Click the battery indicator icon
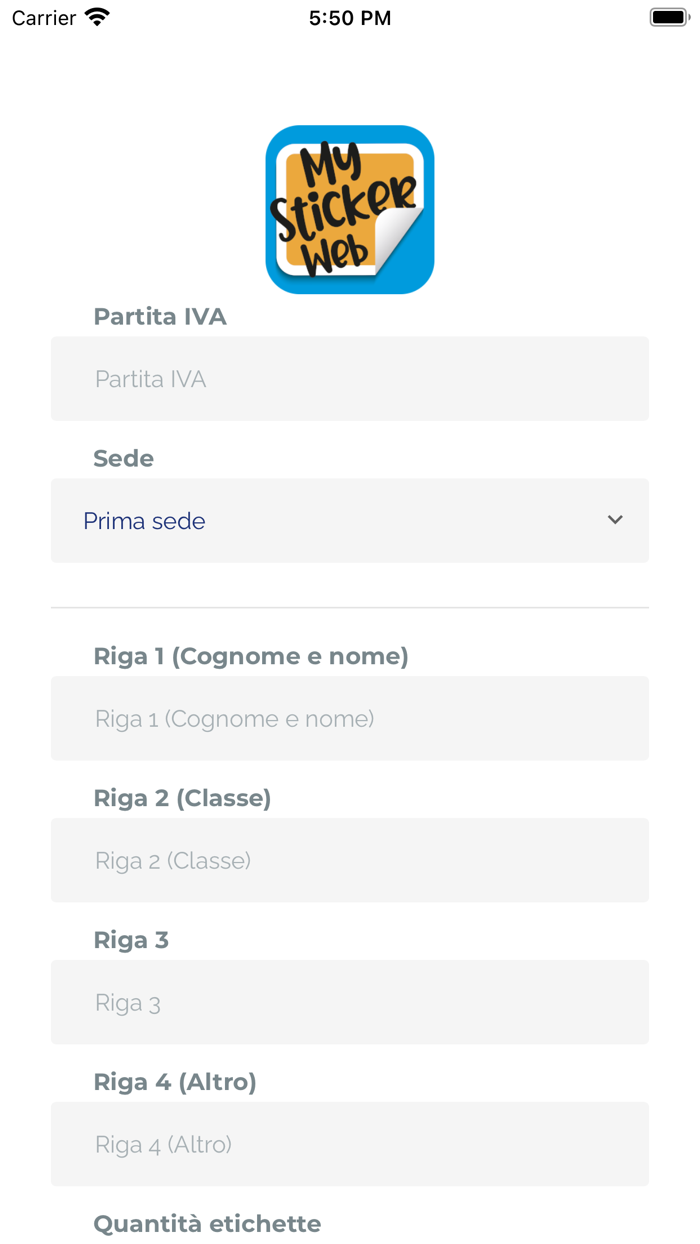 667,17
